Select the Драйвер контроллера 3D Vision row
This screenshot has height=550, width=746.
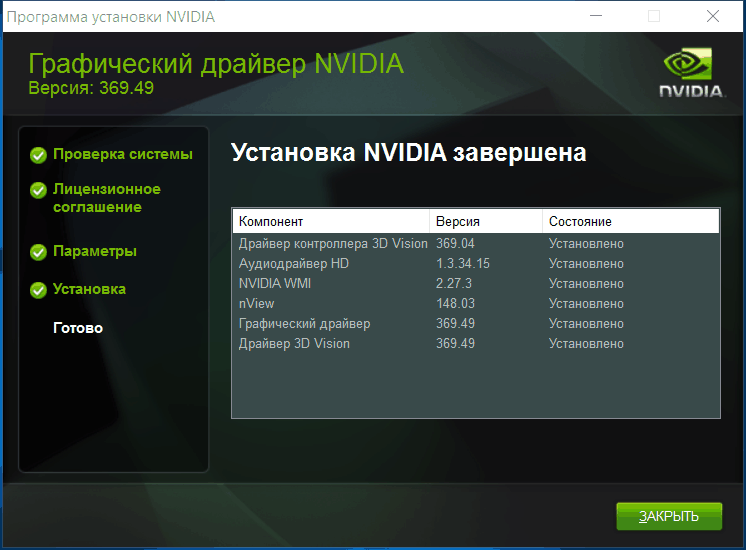click(476, 244)
